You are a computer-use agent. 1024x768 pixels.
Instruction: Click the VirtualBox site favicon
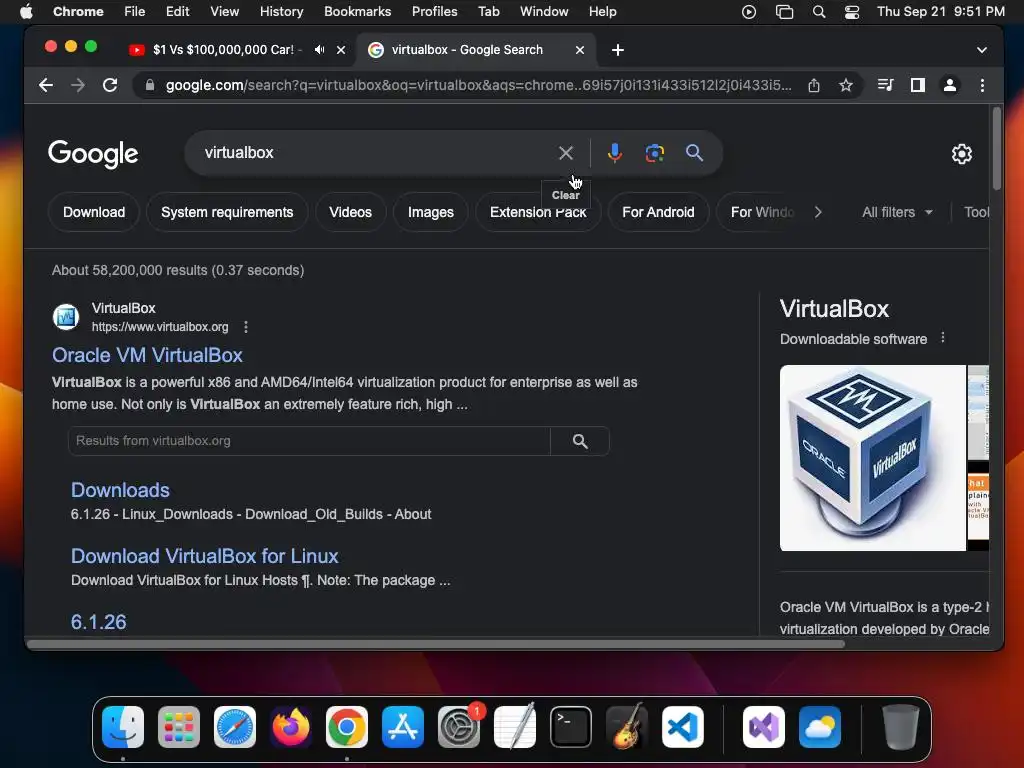(x=66, y=317)
